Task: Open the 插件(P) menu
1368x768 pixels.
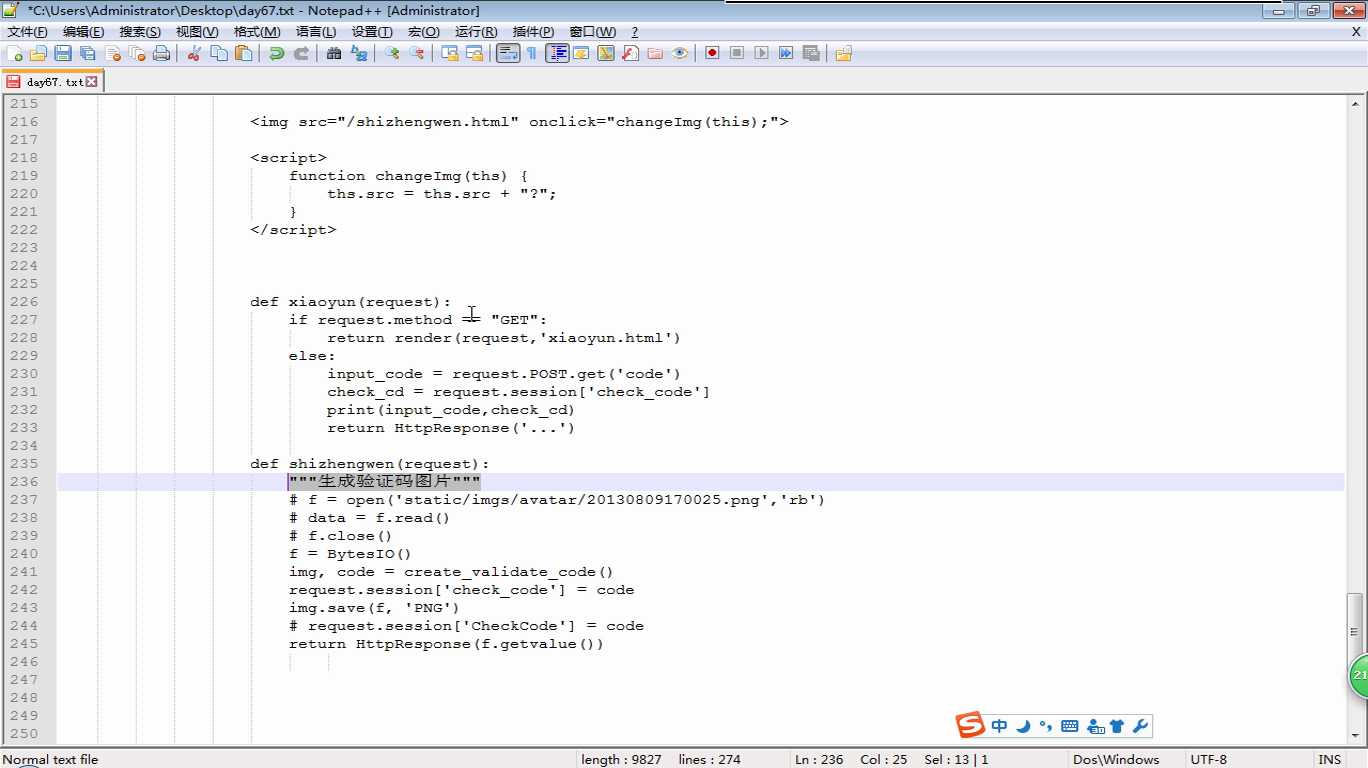Action: 533,32
